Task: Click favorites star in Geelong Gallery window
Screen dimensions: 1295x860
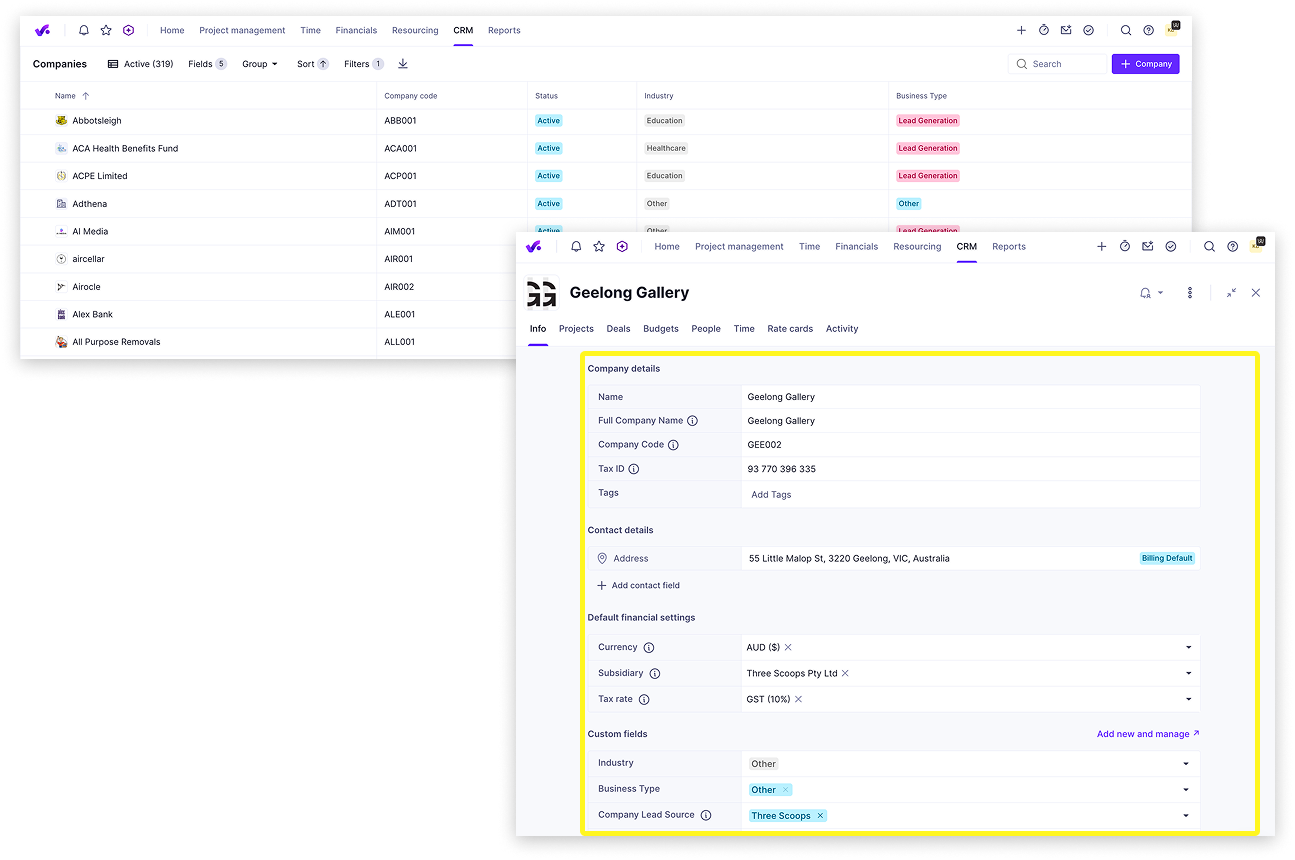Action: click(x=599, y=246)
